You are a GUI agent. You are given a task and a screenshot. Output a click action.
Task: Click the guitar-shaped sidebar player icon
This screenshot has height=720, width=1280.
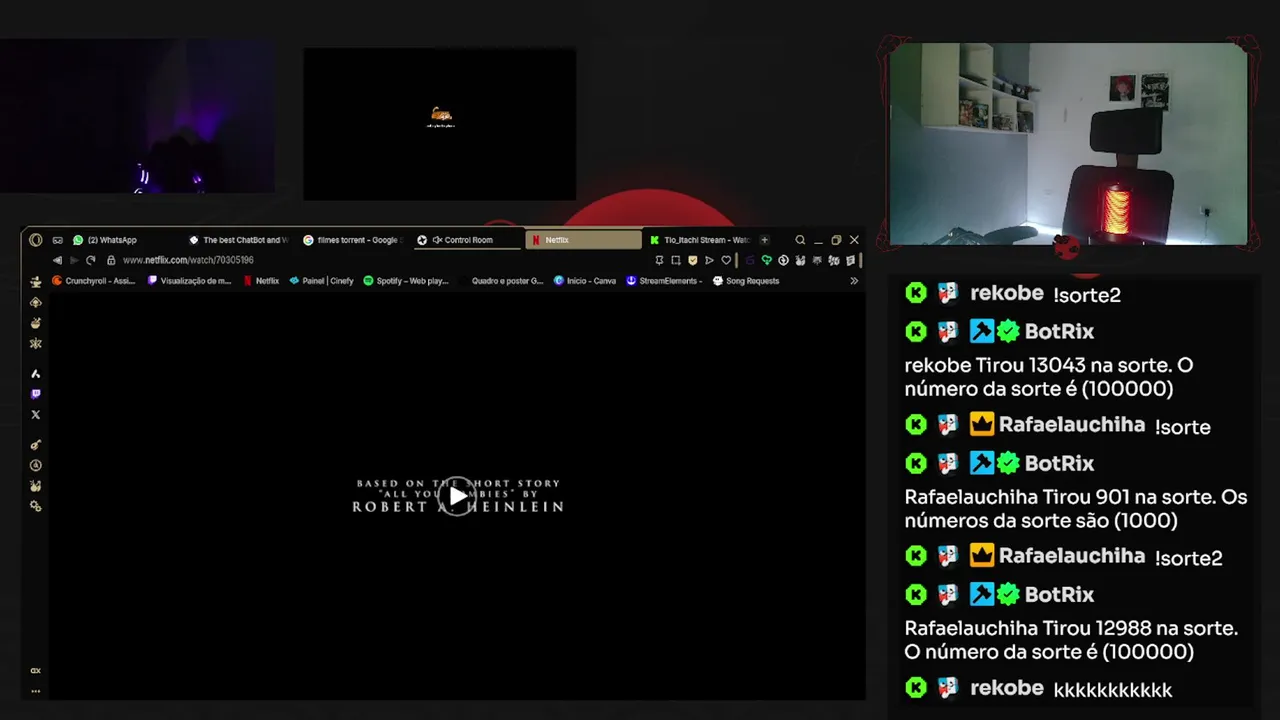pos(36,444)
